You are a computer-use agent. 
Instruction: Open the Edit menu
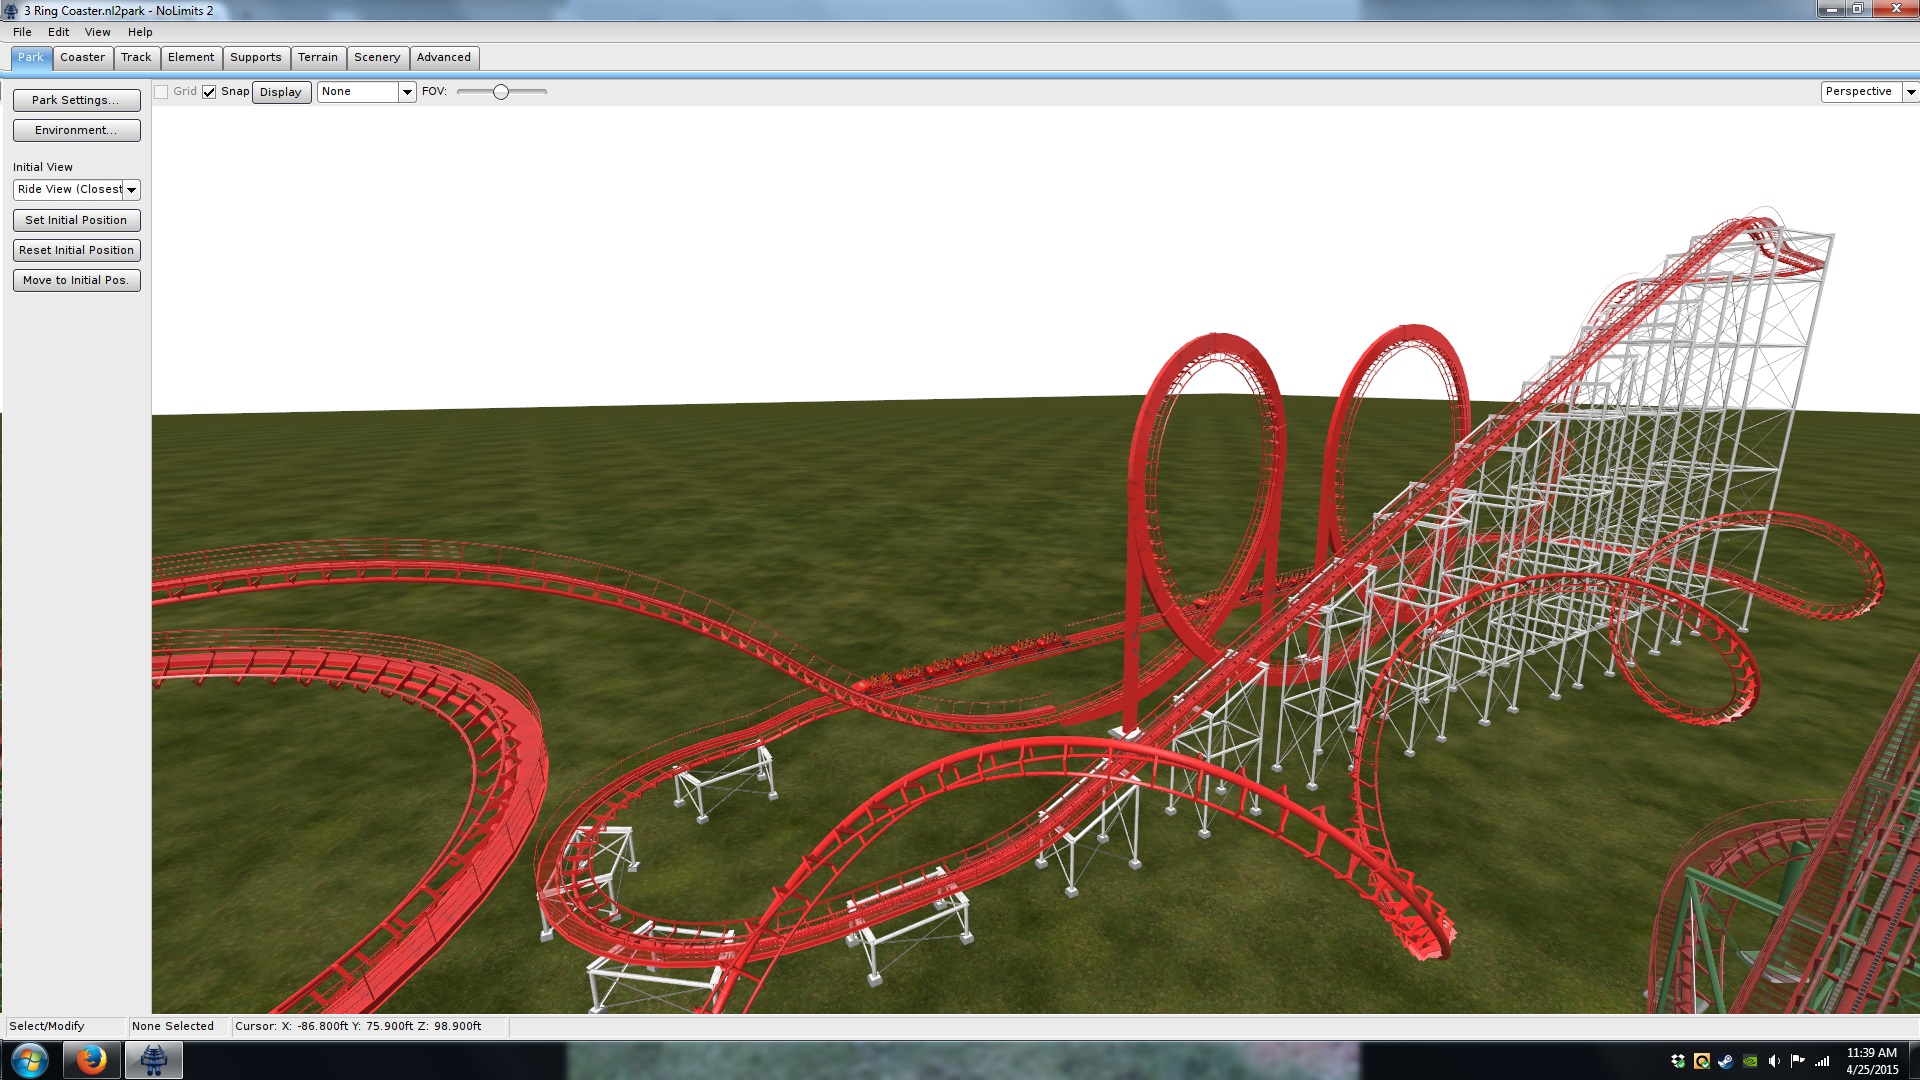click(58, 32)
